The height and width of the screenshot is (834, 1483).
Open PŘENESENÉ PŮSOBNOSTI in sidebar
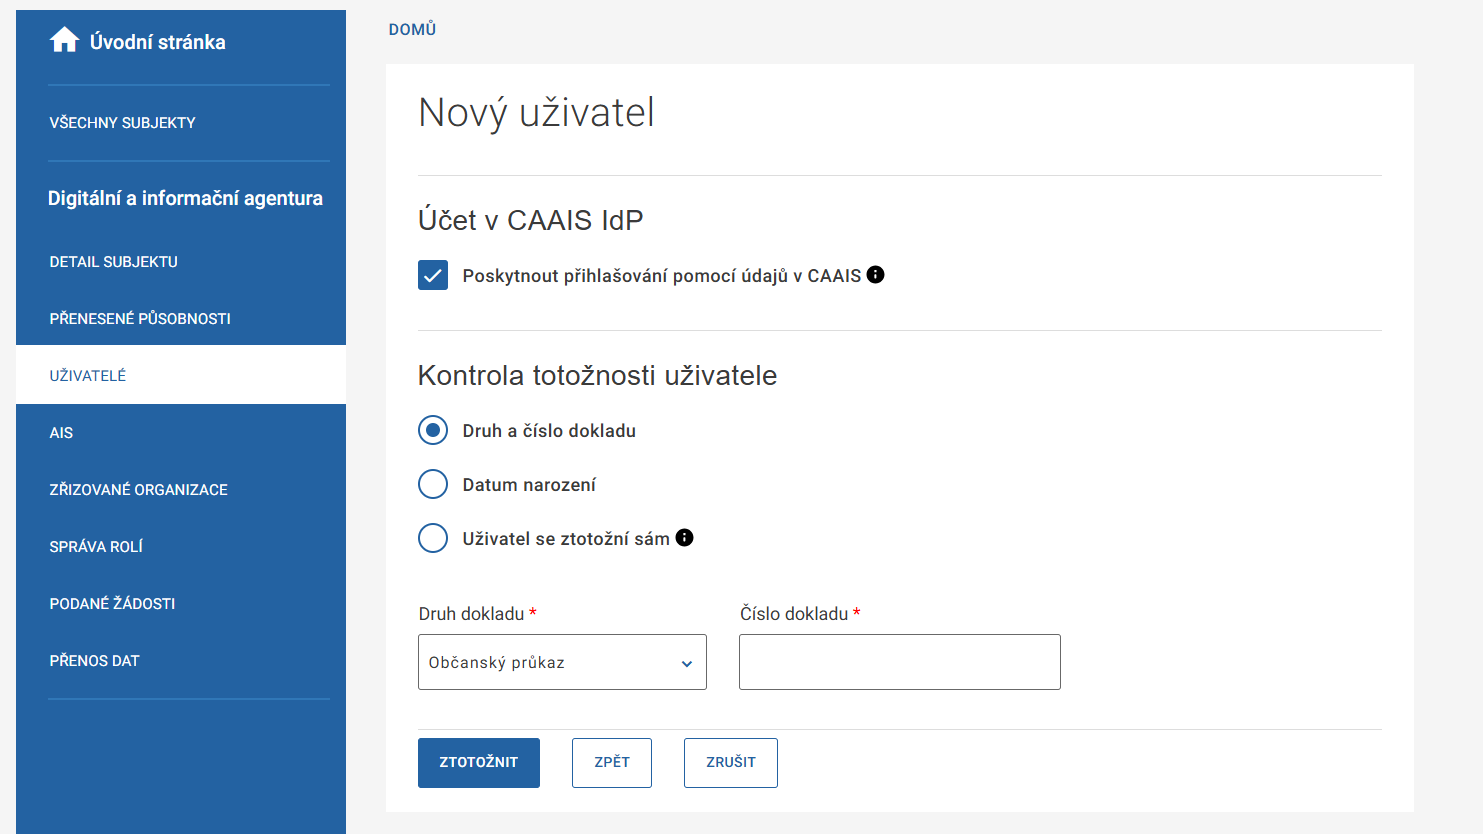pyautogui.click(x=140, y=319)
